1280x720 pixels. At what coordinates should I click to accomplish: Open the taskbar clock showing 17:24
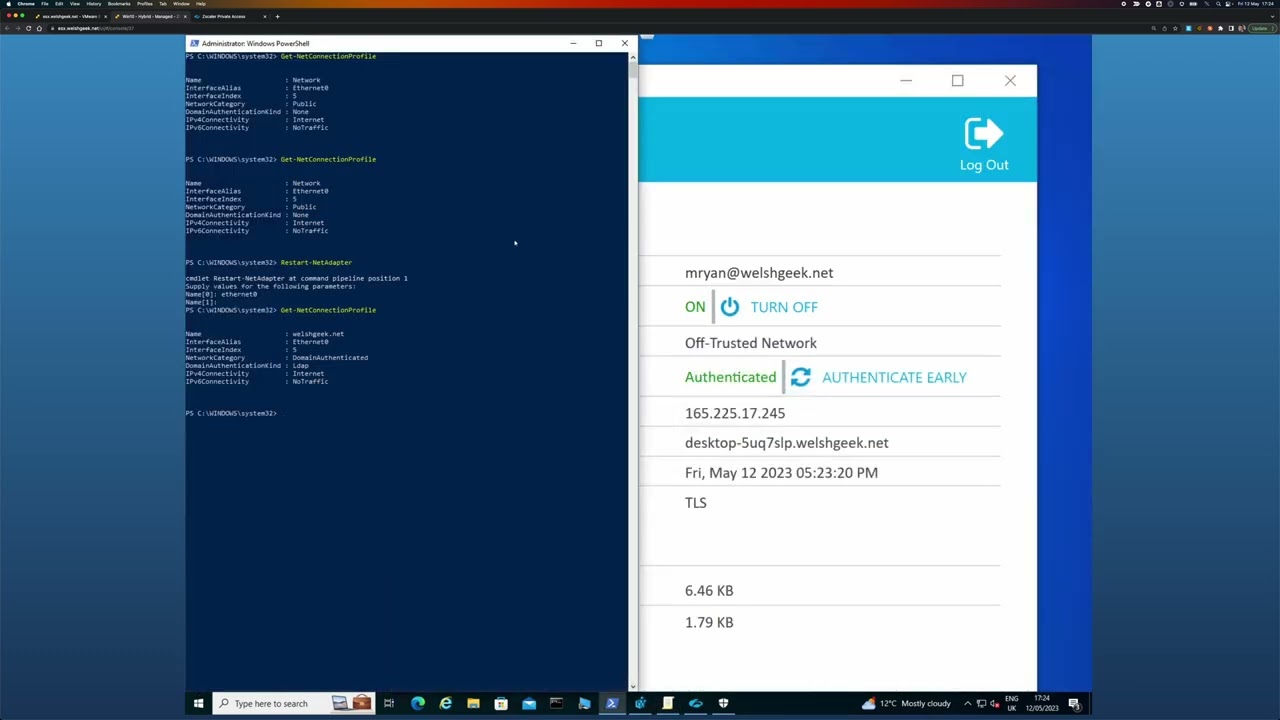[x=1043, y=703]
